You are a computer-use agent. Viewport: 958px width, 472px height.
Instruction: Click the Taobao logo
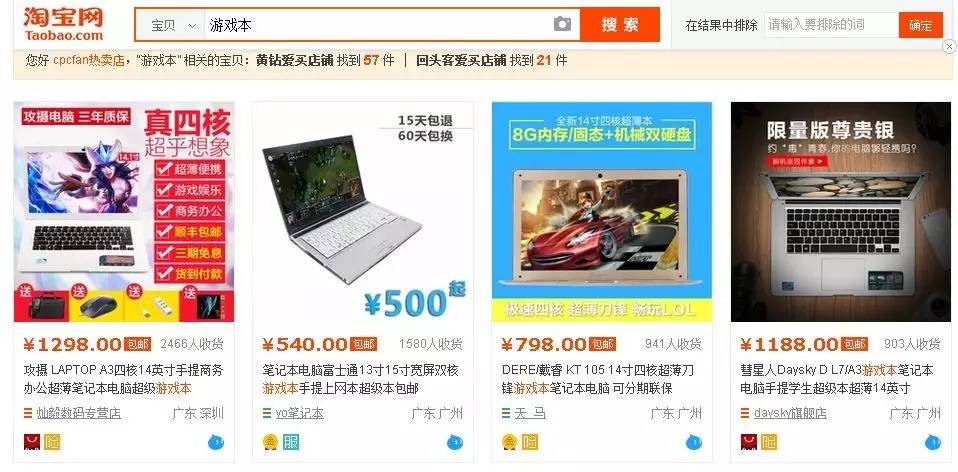coord(64,23)
